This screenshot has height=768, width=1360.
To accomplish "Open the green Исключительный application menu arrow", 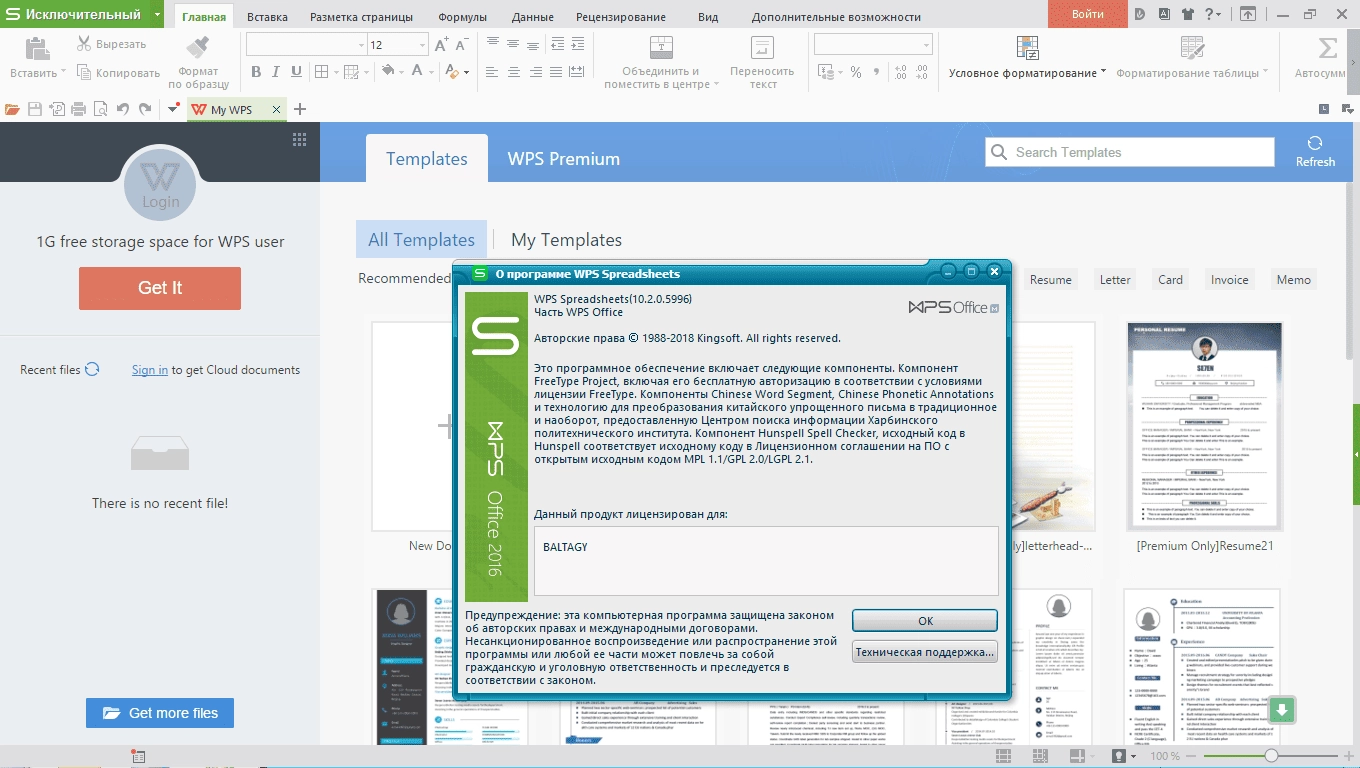I will pos(158,14).
